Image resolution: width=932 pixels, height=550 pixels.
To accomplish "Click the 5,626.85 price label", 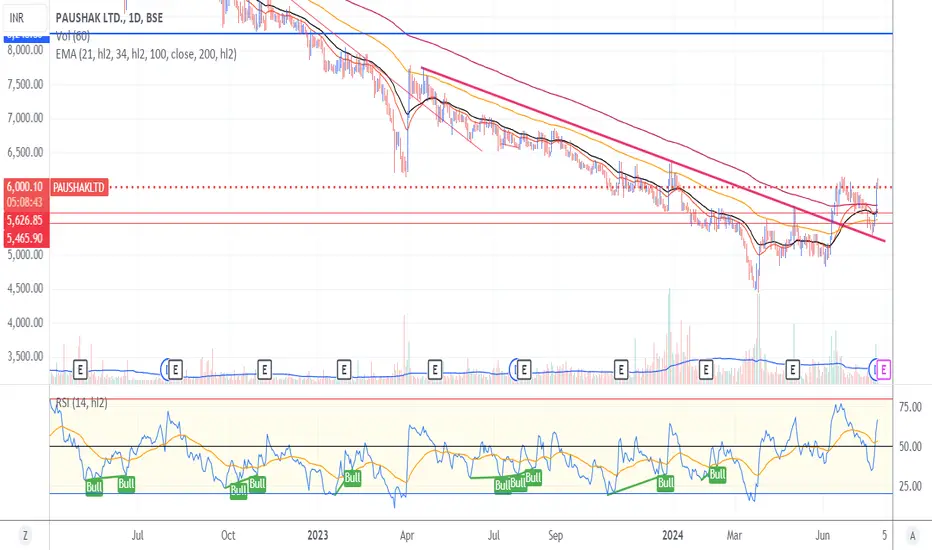I will click(25, 221).
